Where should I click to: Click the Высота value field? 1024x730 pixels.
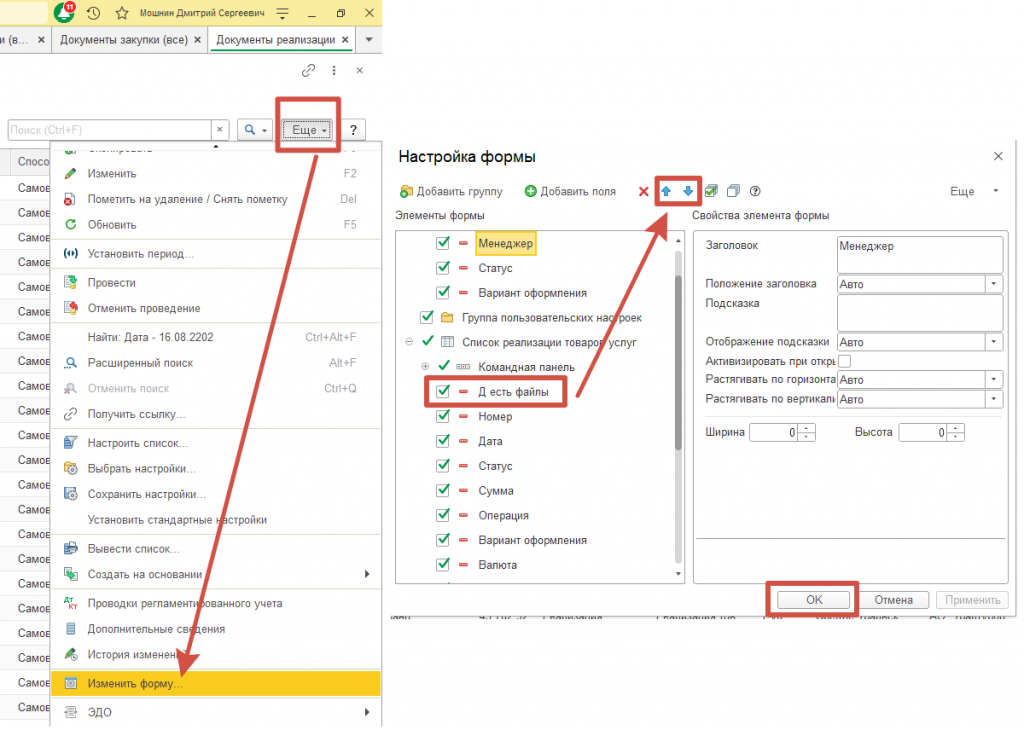coord(923,432)
